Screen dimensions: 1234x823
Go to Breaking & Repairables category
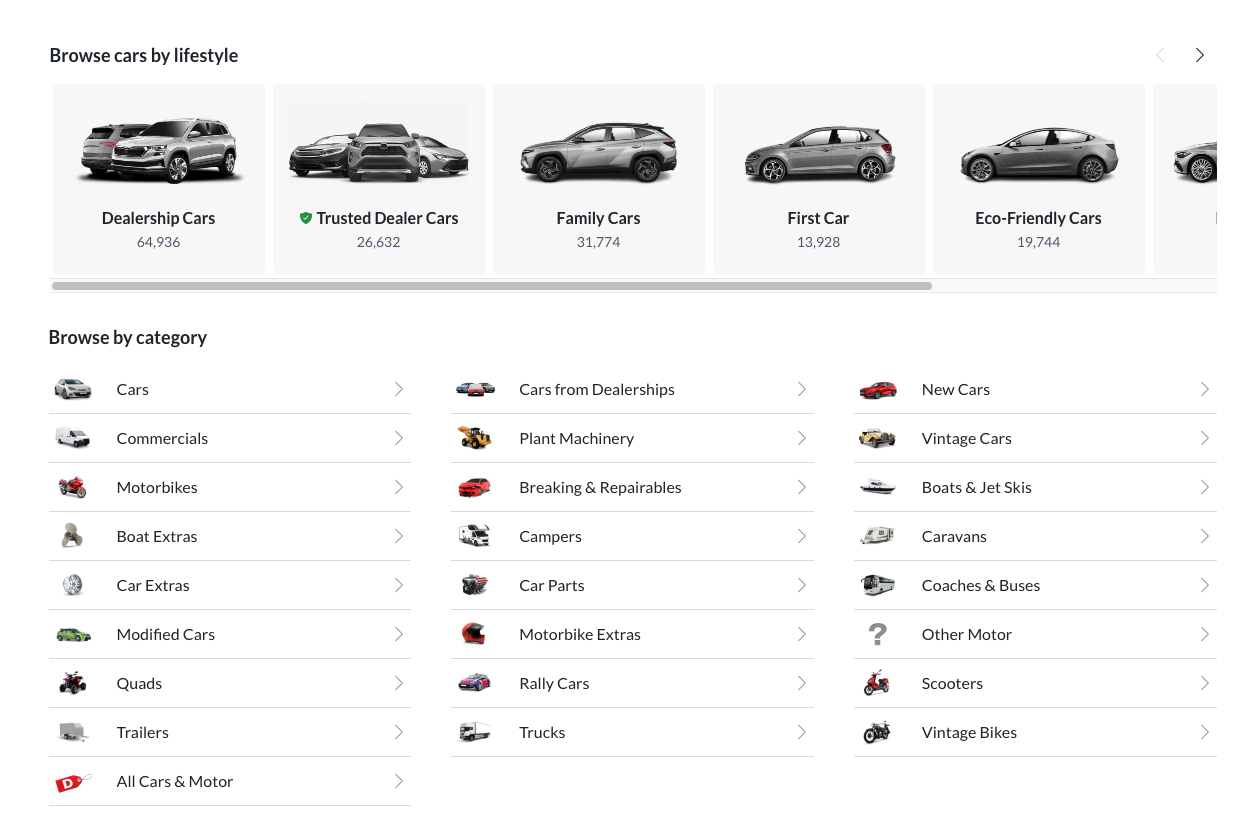600,487
